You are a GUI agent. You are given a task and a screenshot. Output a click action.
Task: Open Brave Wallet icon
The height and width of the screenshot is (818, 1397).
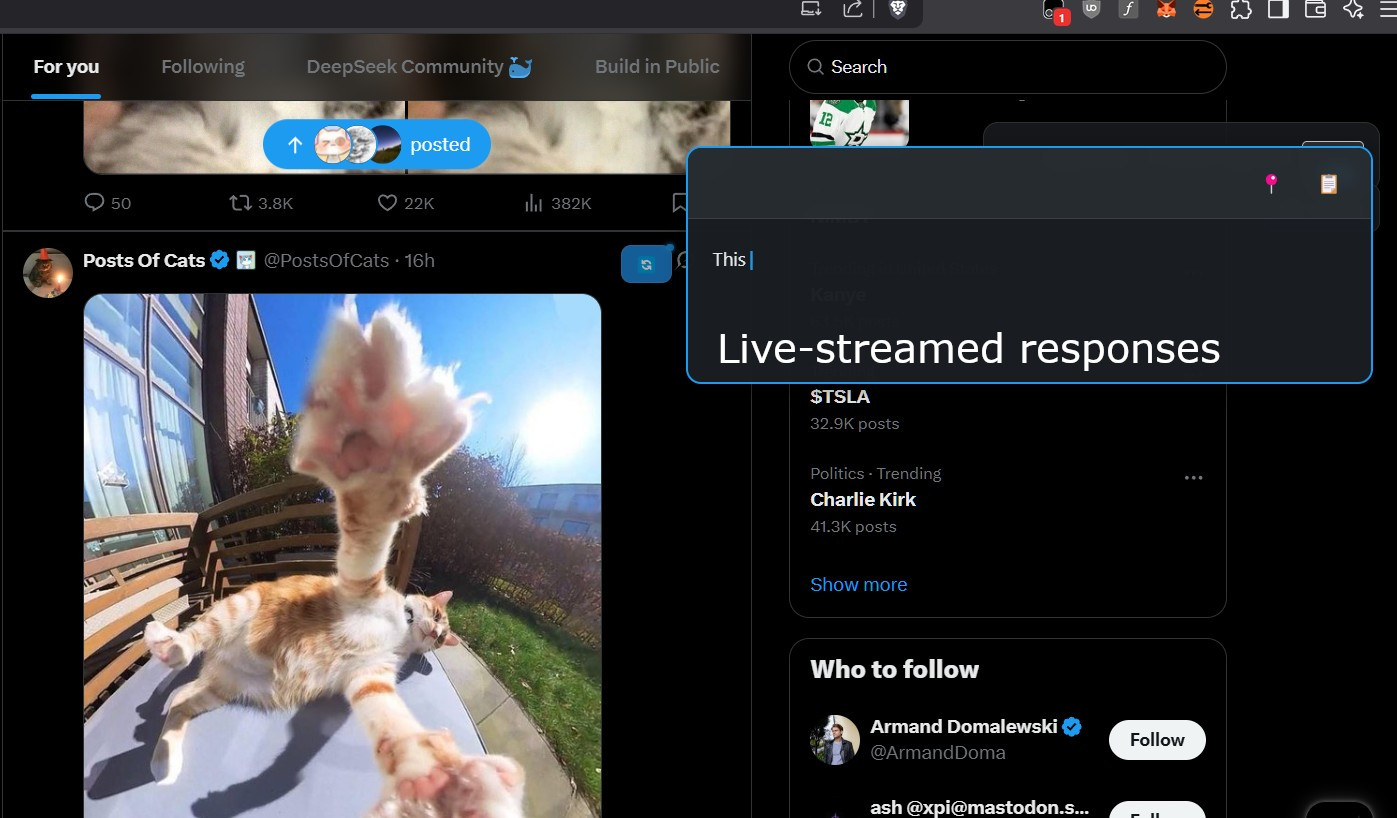[1315, 9]
